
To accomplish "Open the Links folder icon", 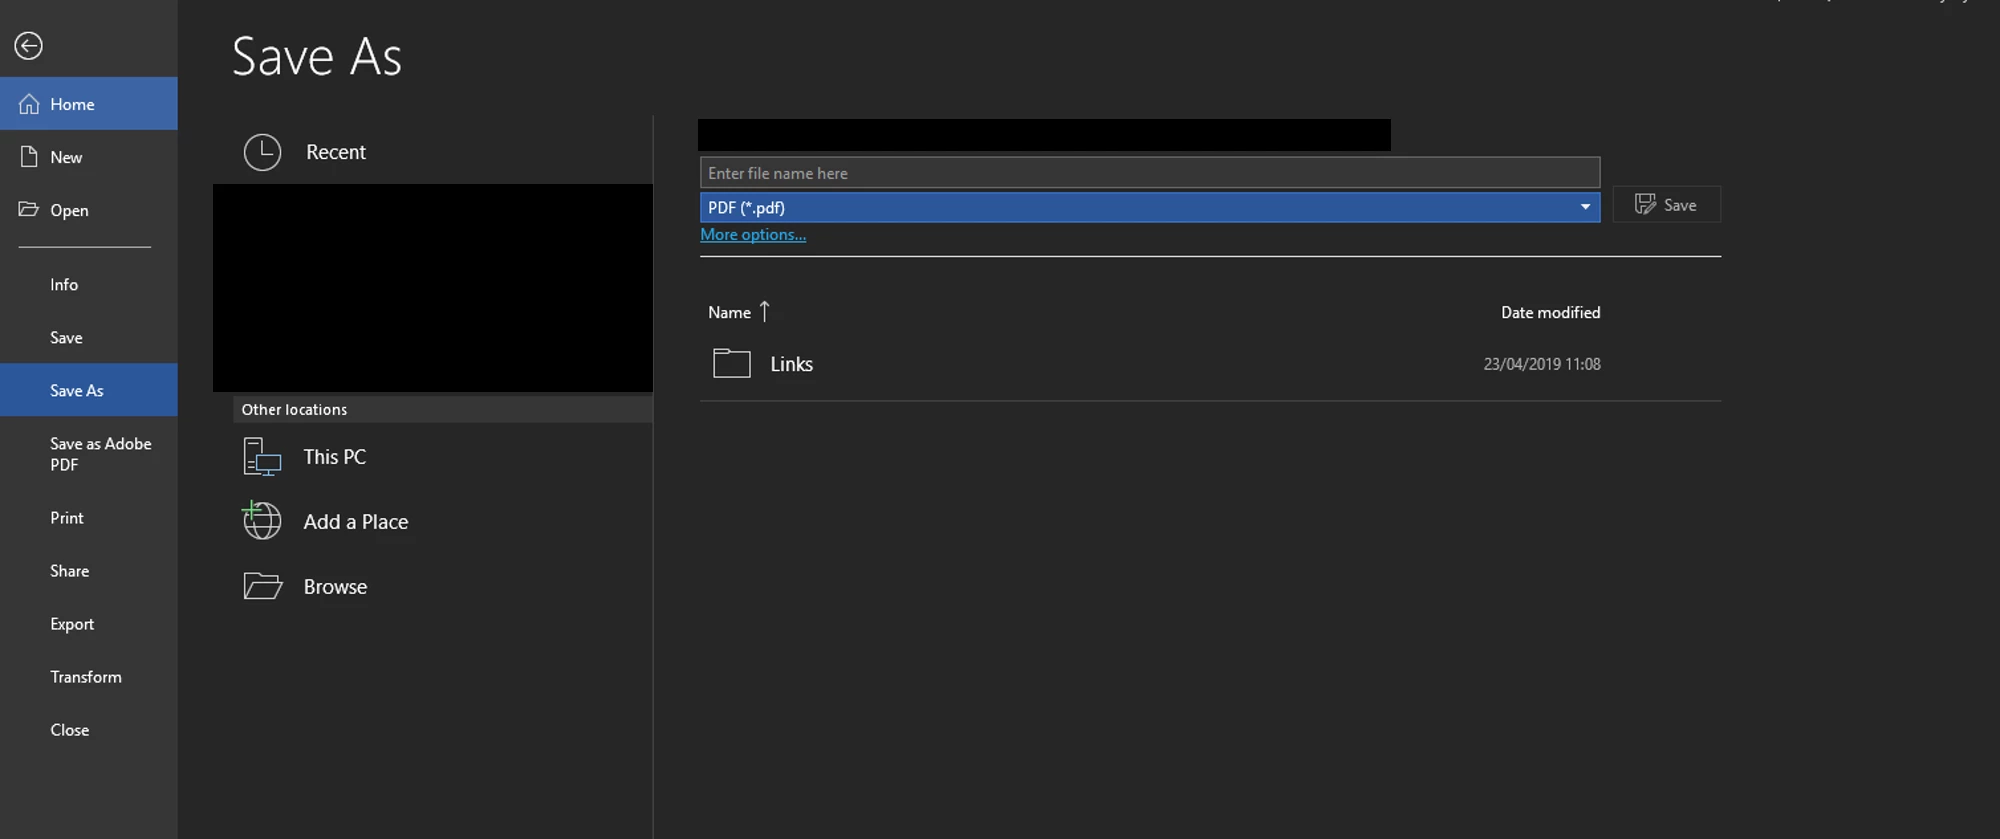I will point(732,363).
